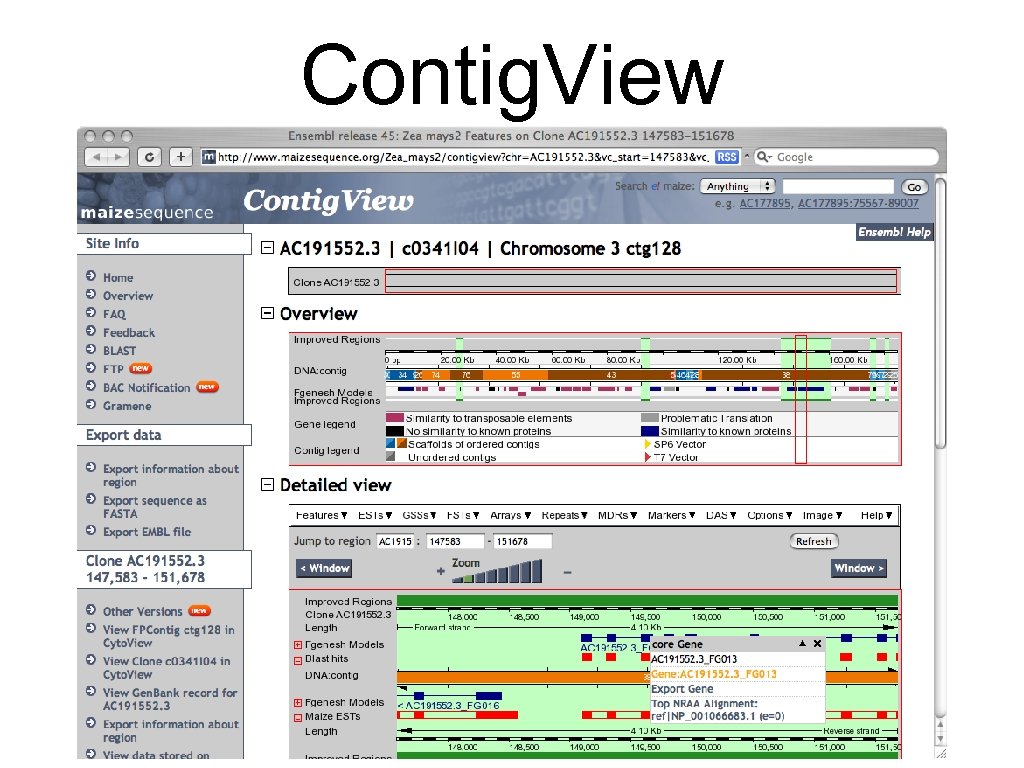Open the Image export menu
1024x768 pixels.
(x=820, y=515)
